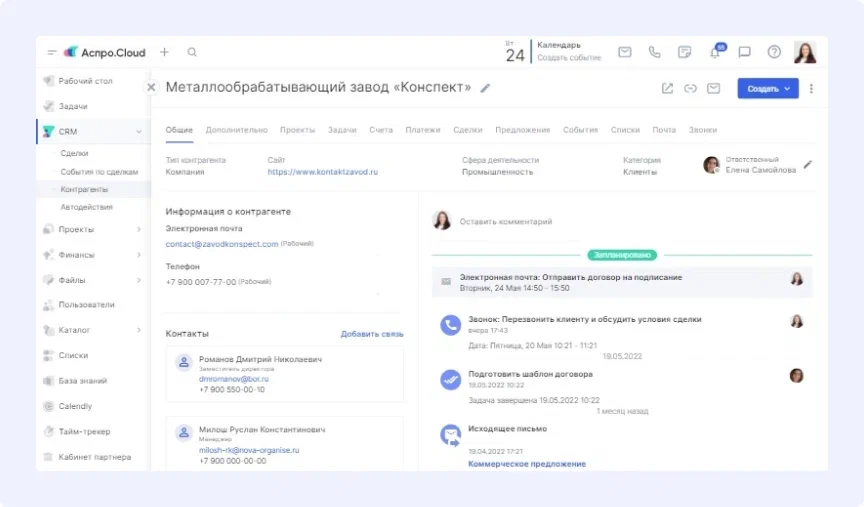This screenshot has width=864, height=507.
Task: Send email envelope icon near Создать button
Action: 714,88
